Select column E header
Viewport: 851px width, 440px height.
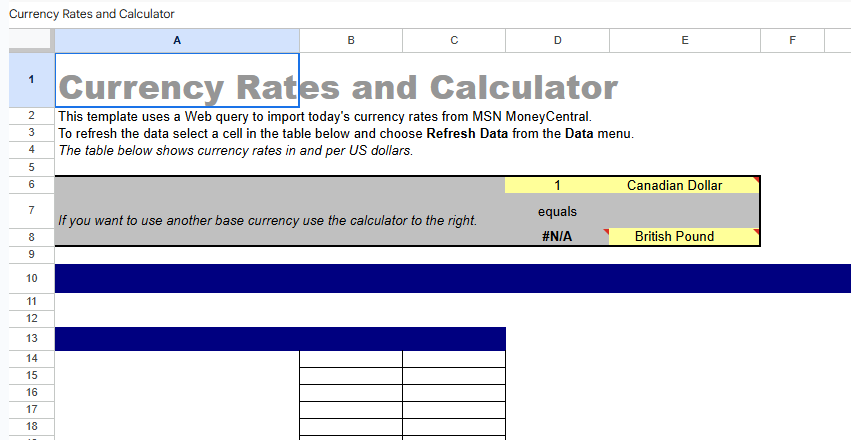[x=684, y=40]
